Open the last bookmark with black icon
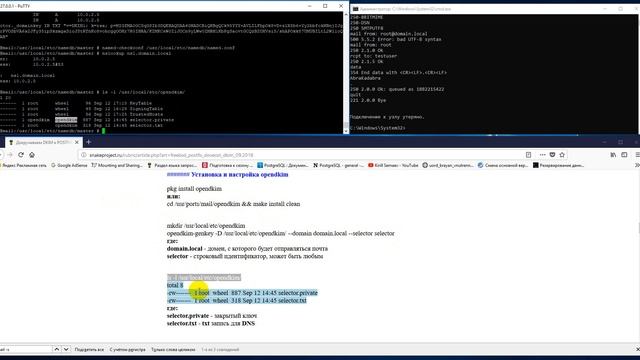Image resolution: width=640 pixels, height=360 pixels. 558,165
